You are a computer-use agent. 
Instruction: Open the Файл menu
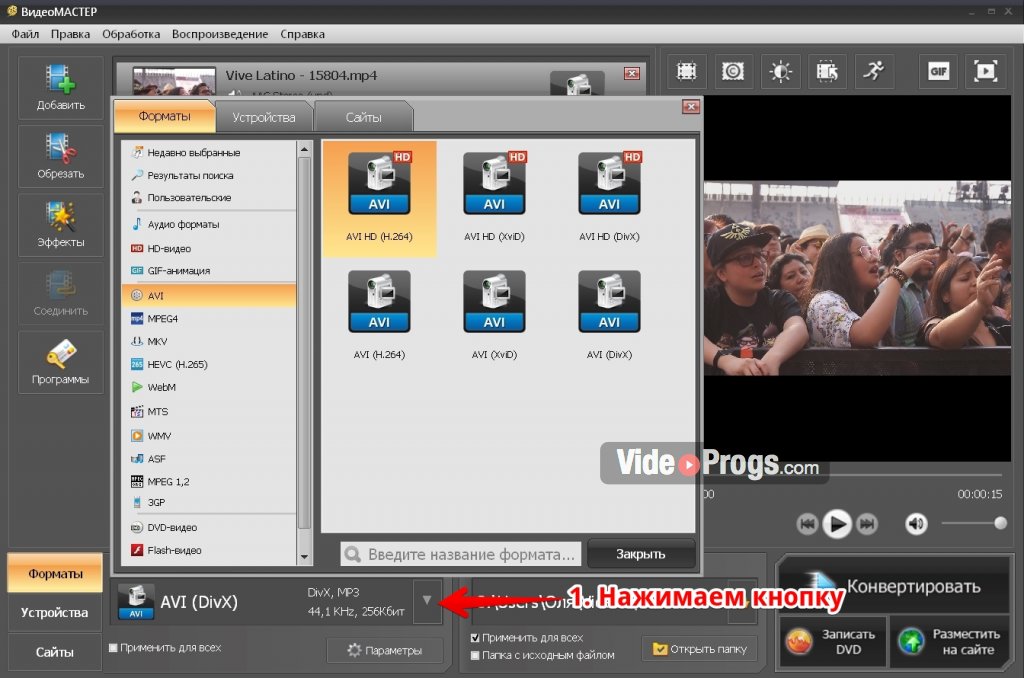coord(25,34)
